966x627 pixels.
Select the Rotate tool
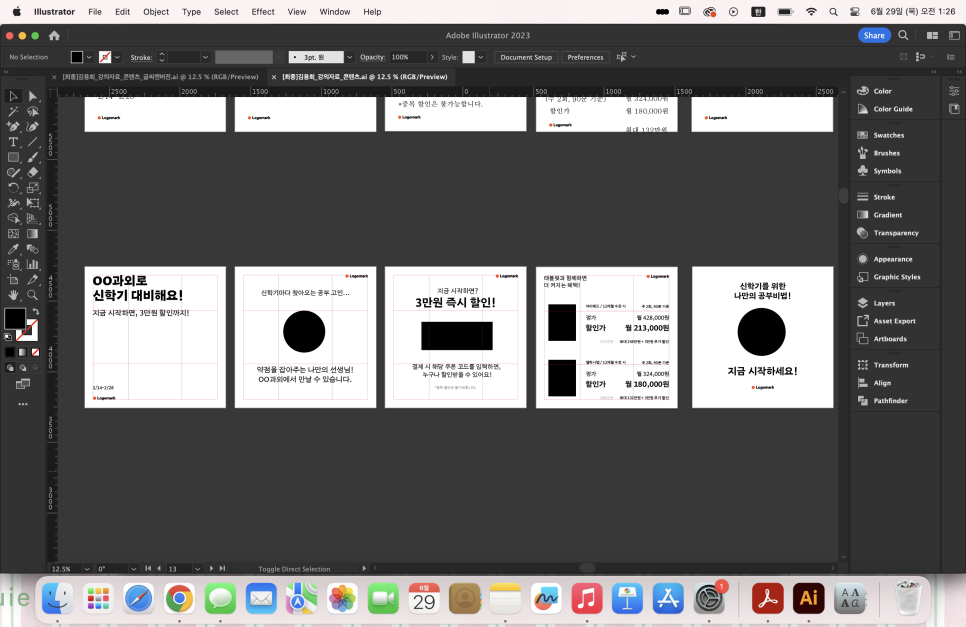[13, 188]
